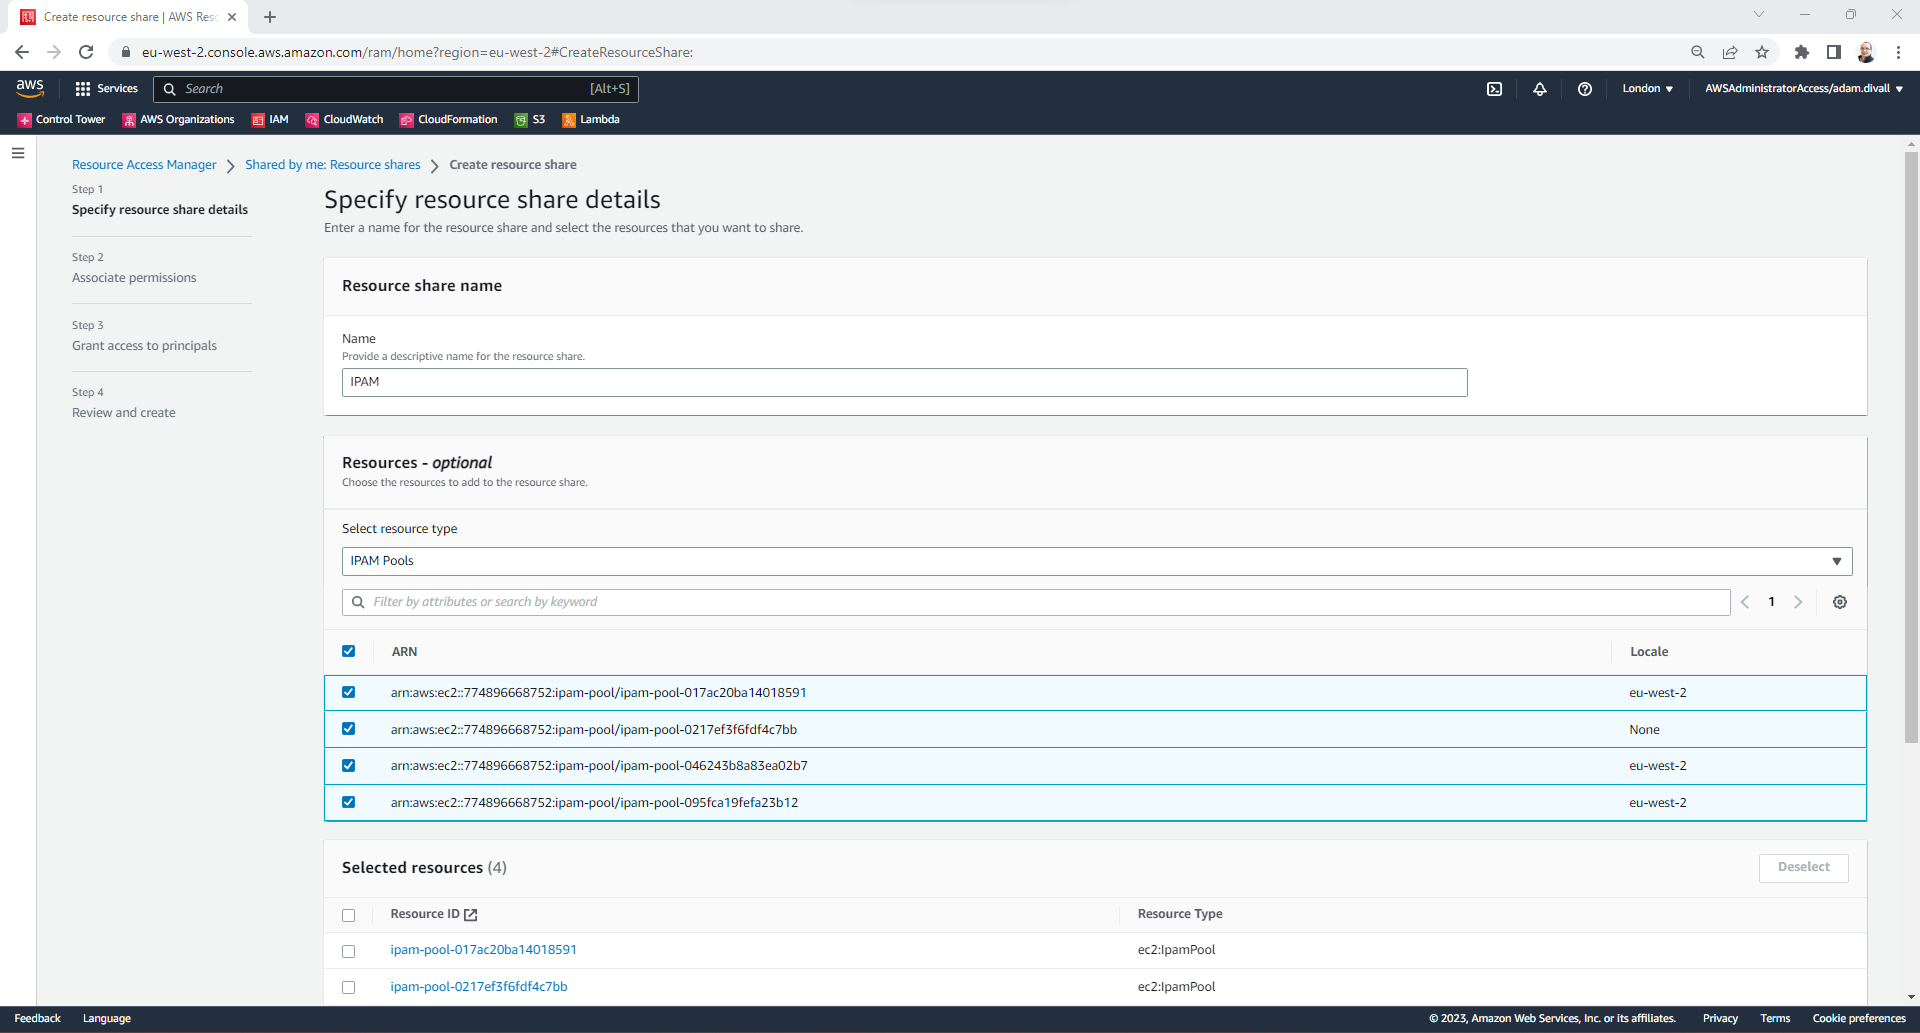Open the Terms footer link
This screenshot has height=1033, width=1920.
(1776, 1019)
